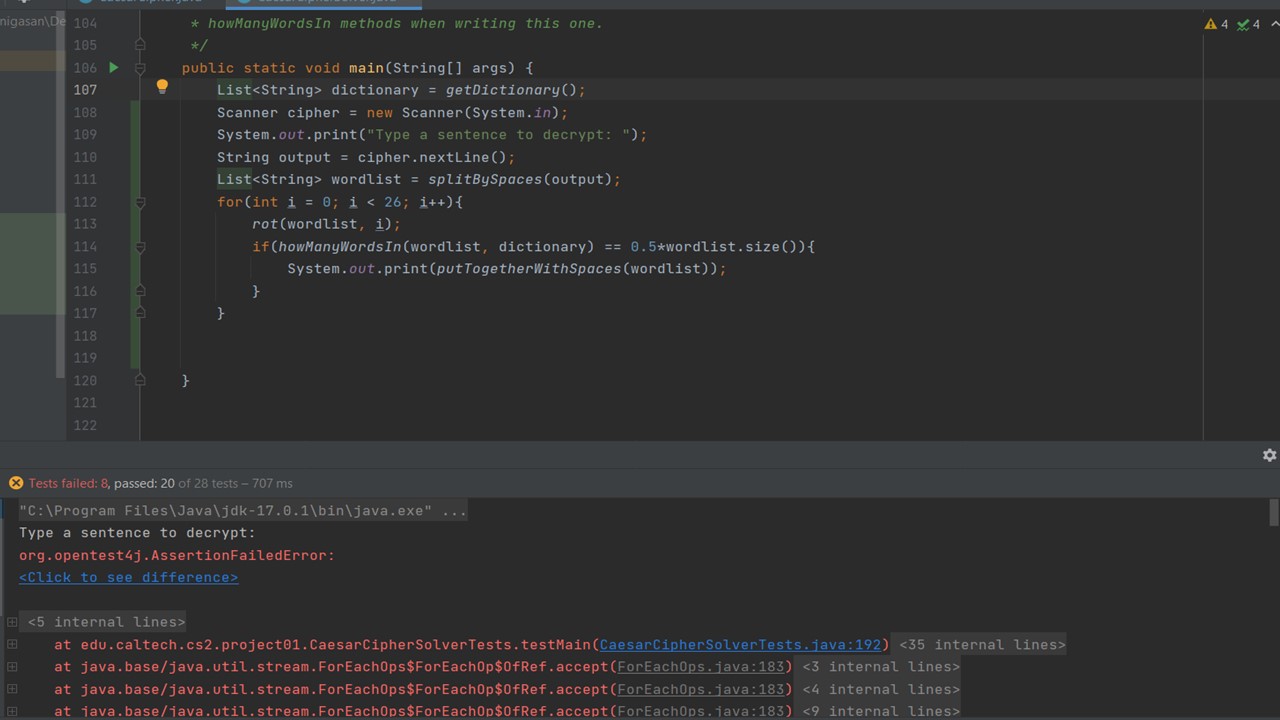Click the failed tests status icon
1280x720 pixels.
(x=16, y=483)
